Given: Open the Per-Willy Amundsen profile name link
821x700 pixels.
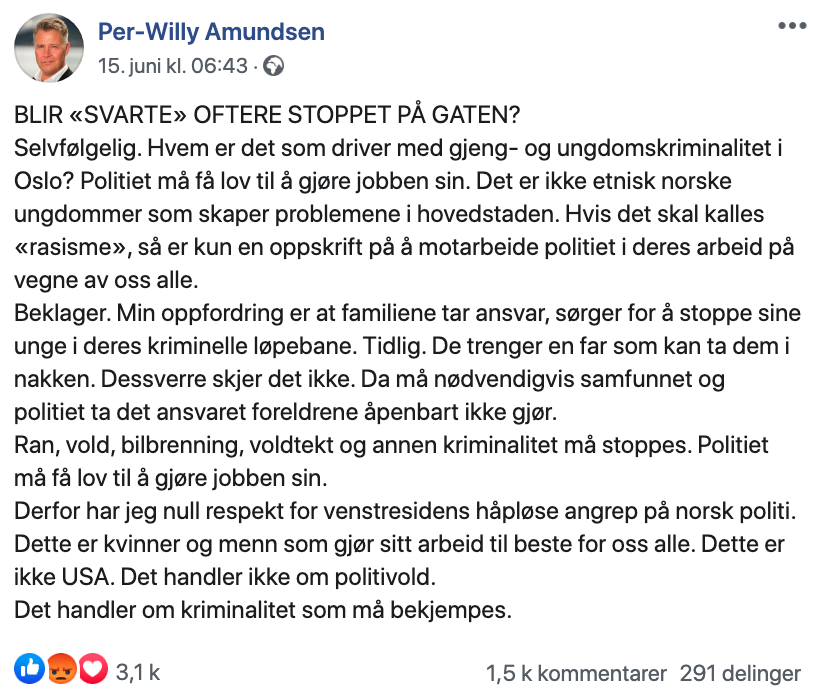Looking at the screenshot, I should coord(211,32).
